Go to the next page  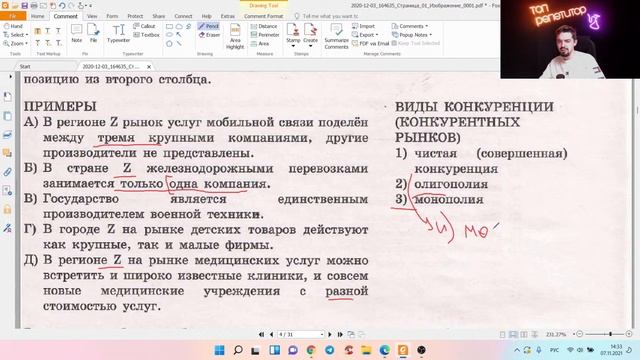[x=330, y=334]
